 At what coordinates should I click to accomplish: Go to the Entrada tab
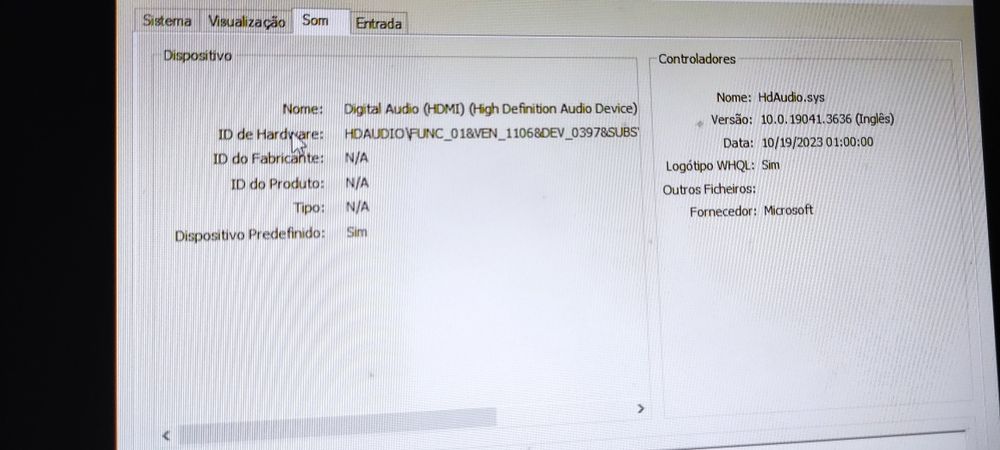pos(379,24)
